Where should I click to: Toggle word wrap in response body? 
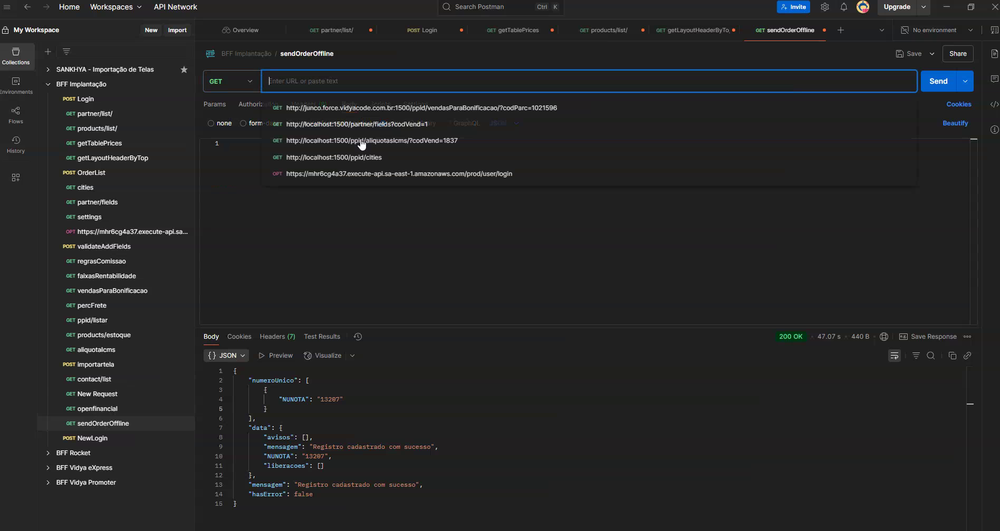(x=894, y=356)
